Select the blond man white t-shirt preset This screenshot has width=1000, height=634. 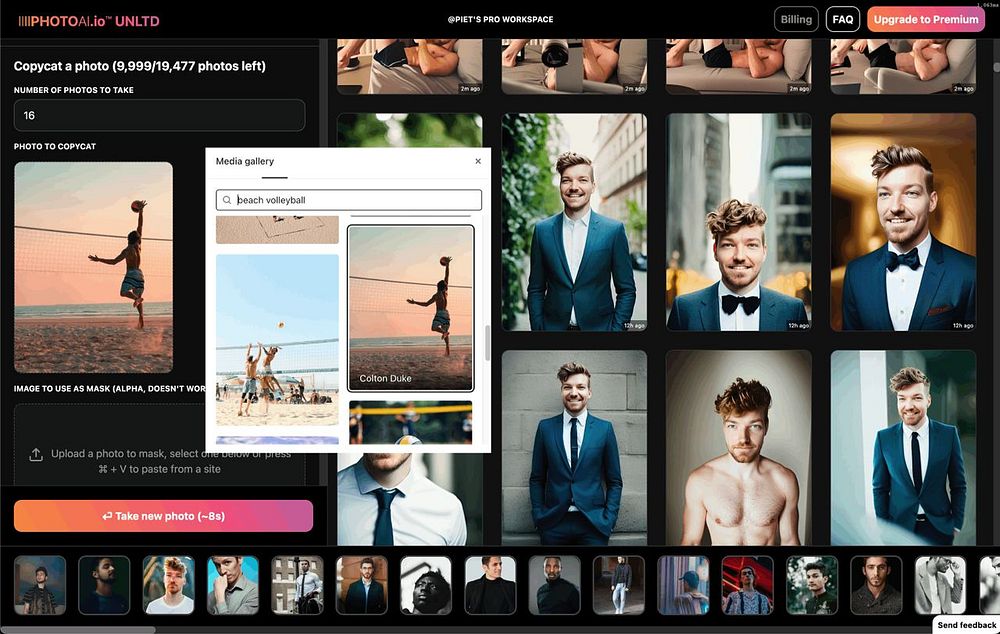click(x=168, y=585)
